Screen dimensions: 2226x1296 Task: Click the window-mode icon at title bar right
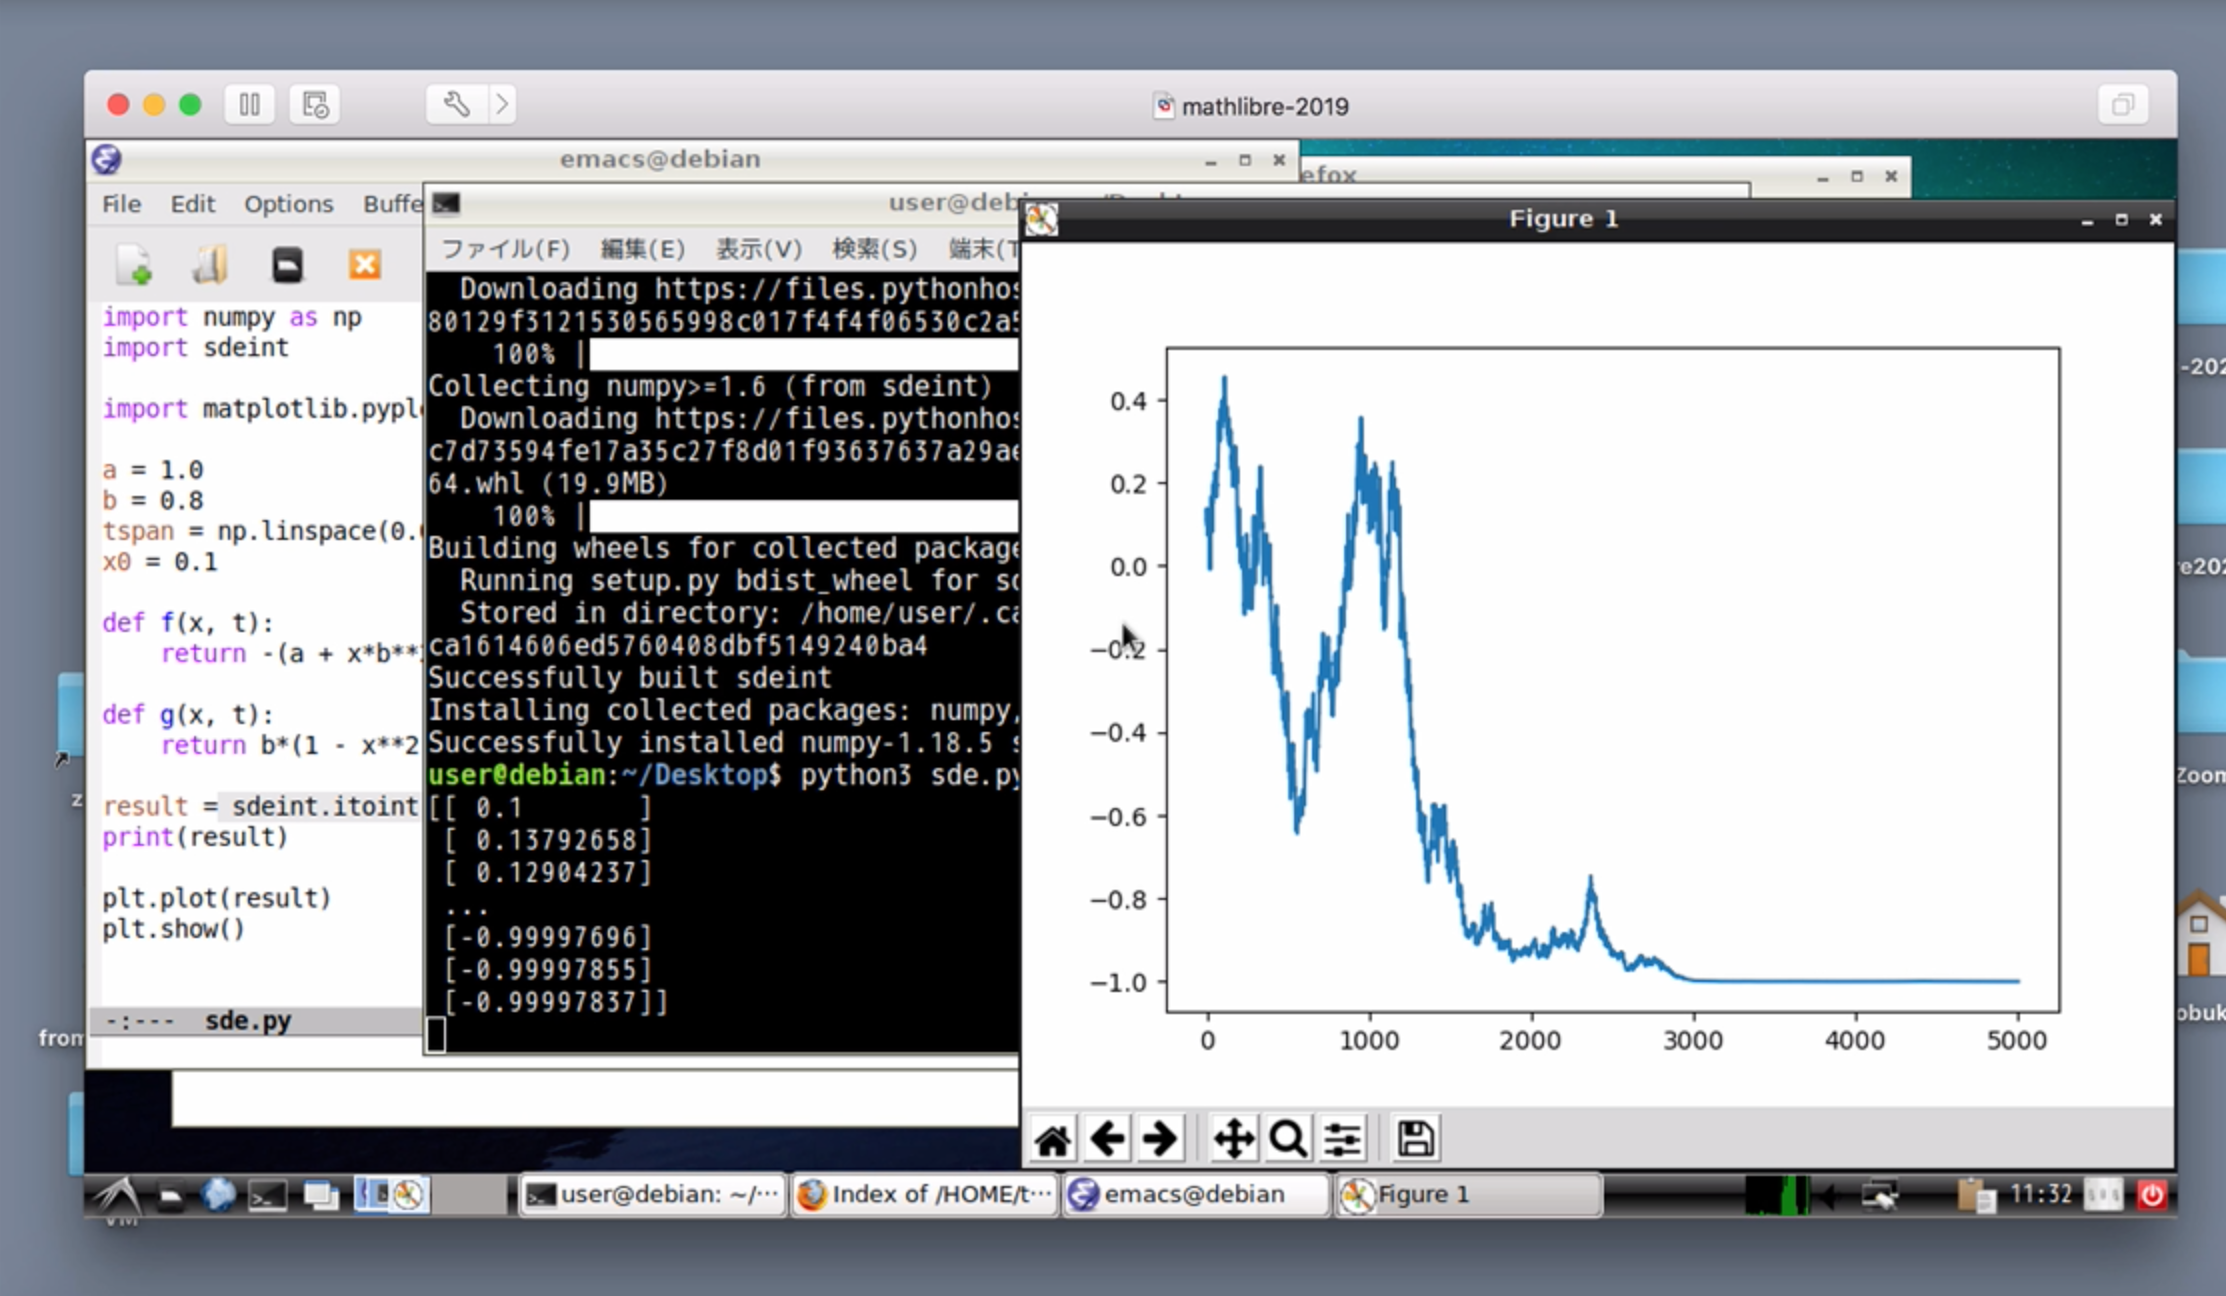(x=2122, y=104)
